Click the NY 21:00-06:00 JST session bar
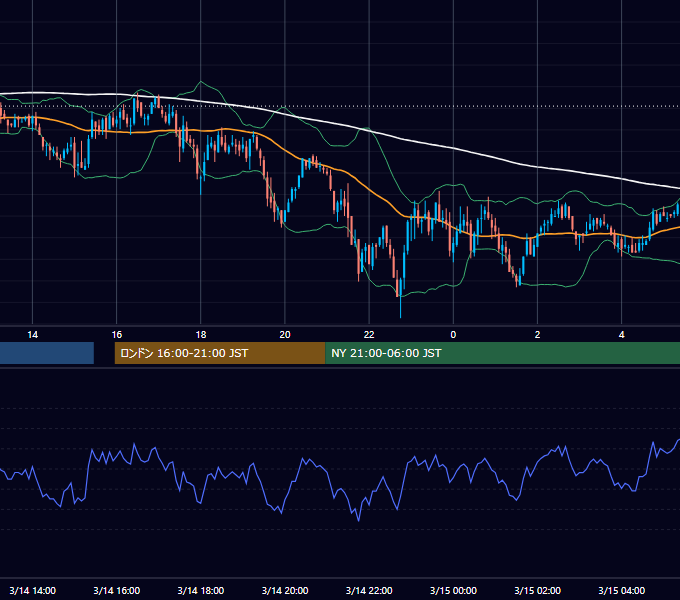Image resolution: width=680 pixels, height=600 pixels. pyautogui.click(x=503, y=353)
